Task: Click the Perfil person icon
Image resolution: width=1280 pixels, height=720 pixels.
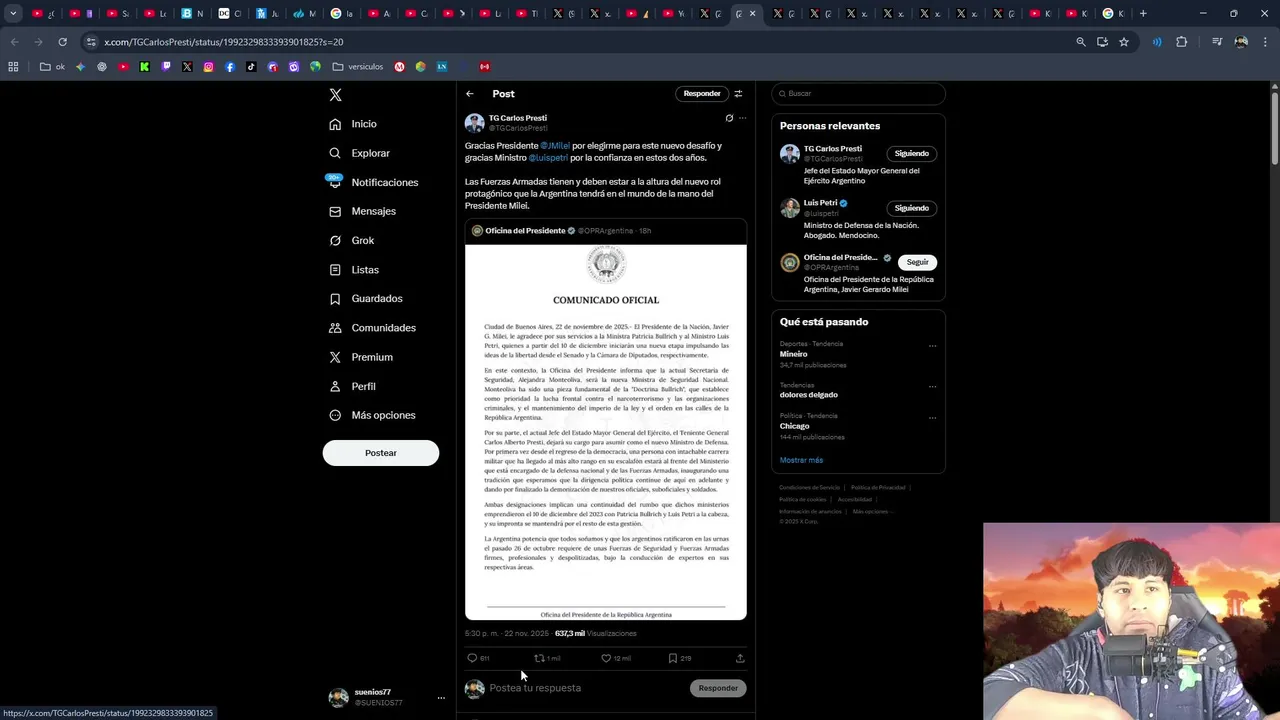Action: (335, 386)
